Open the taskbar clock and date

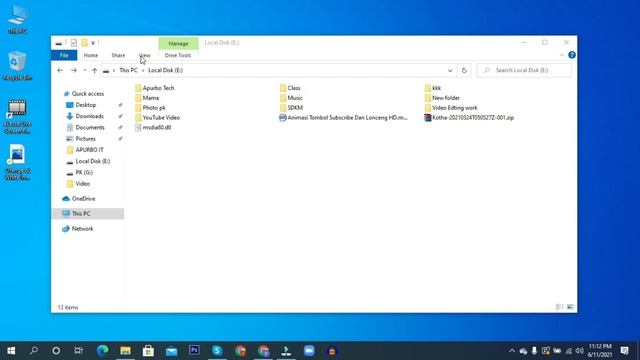600,351
